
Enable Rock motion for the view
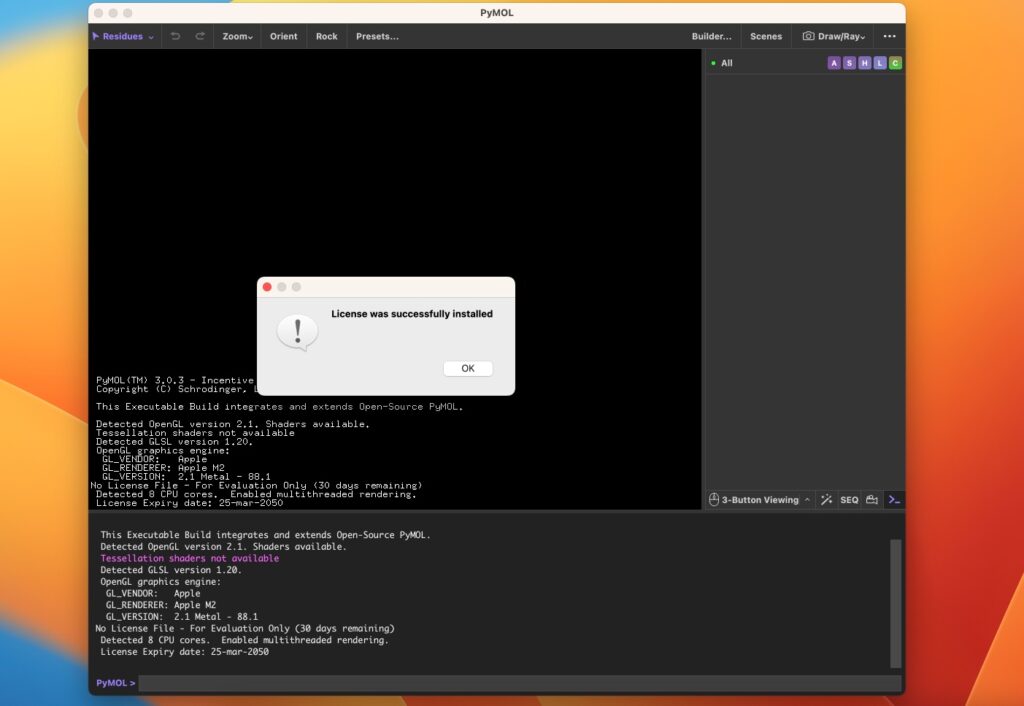pos(326,36)
